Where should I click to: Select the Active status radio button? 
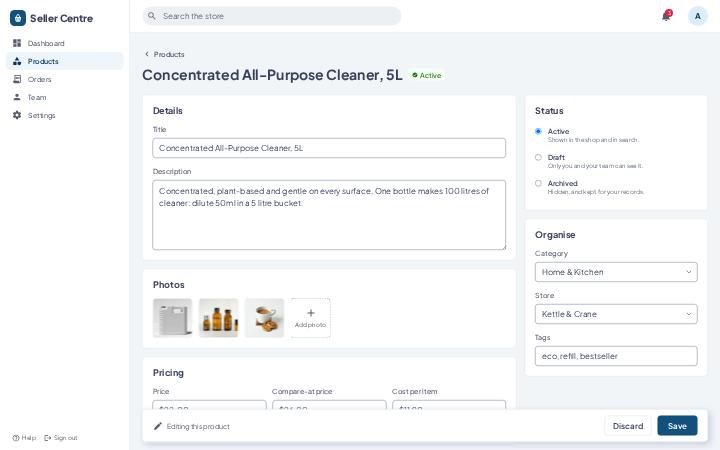pos(538,131)
